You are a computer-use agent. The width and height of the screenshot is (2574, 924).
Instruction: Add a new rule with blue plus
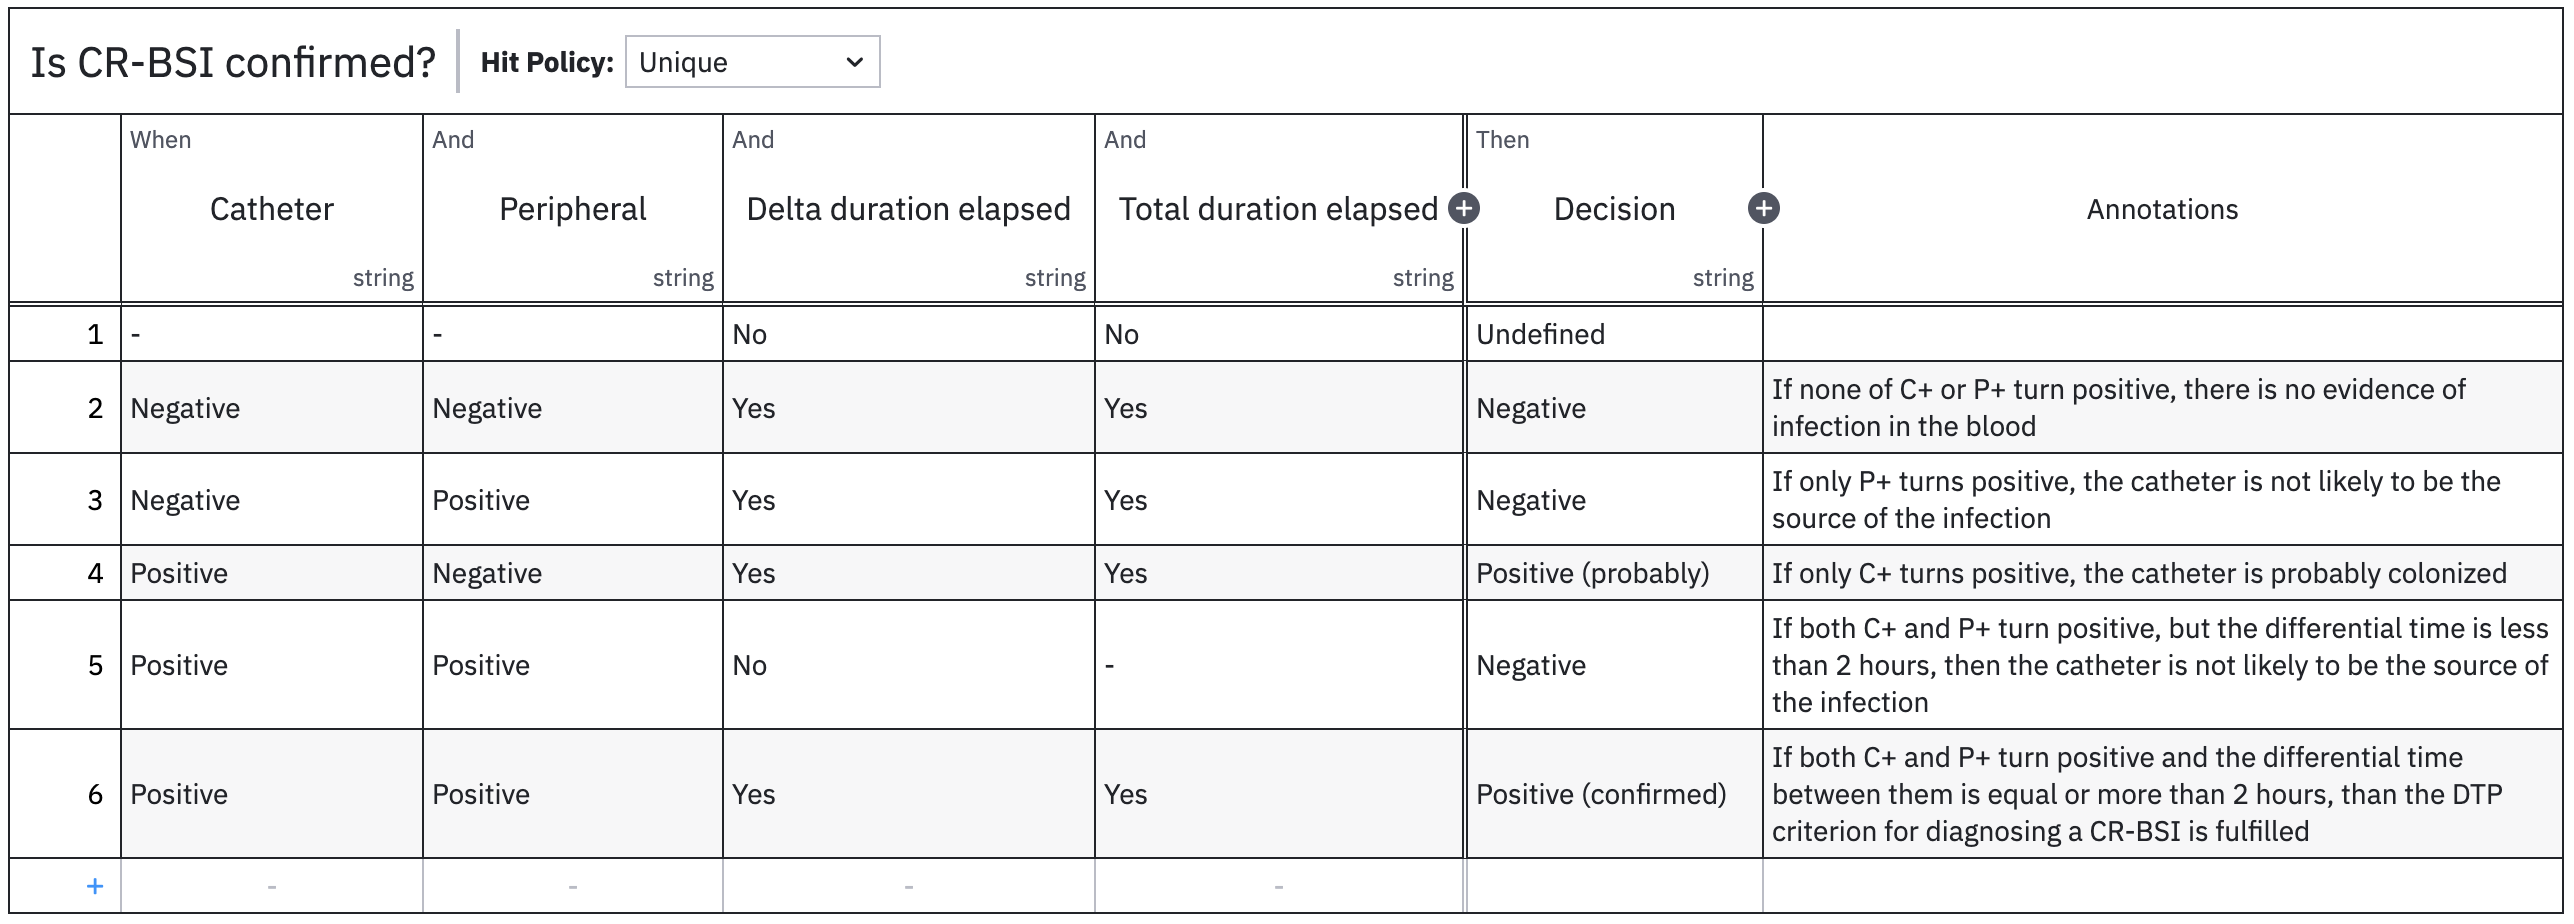(x=95, y=886)
